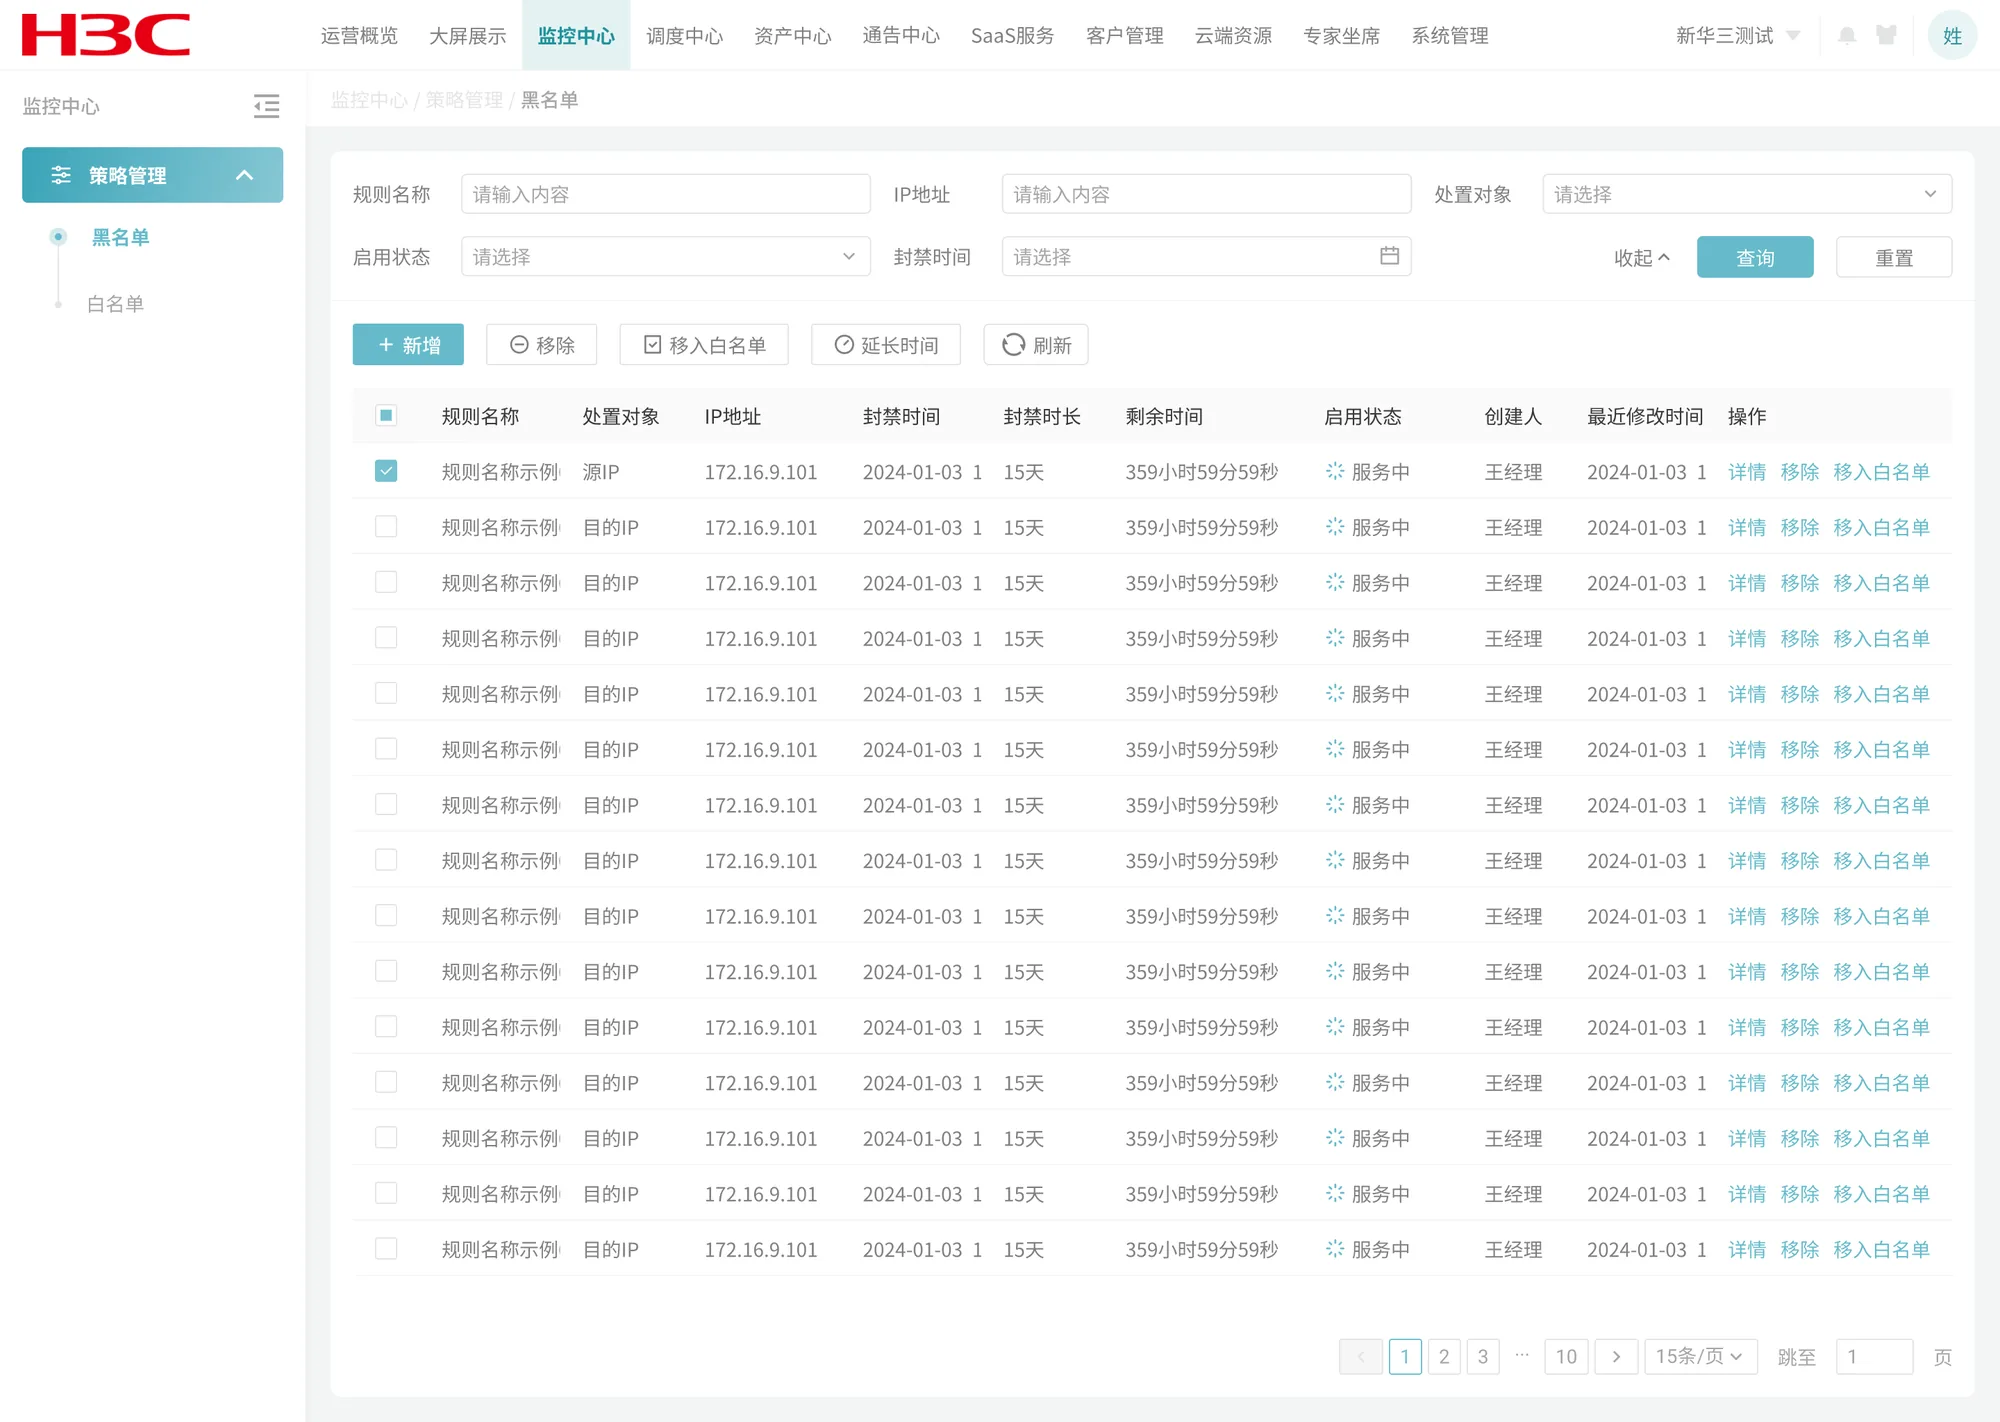Image resolution: width=2000 pixels, height=1422 pixels.
Task: Open the 15条/页 page size dropdown
Action: 1700,1357
